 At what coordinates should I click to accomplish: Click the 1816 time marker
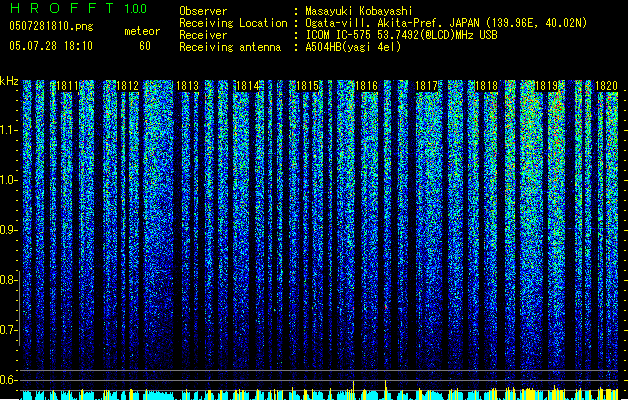366,86
